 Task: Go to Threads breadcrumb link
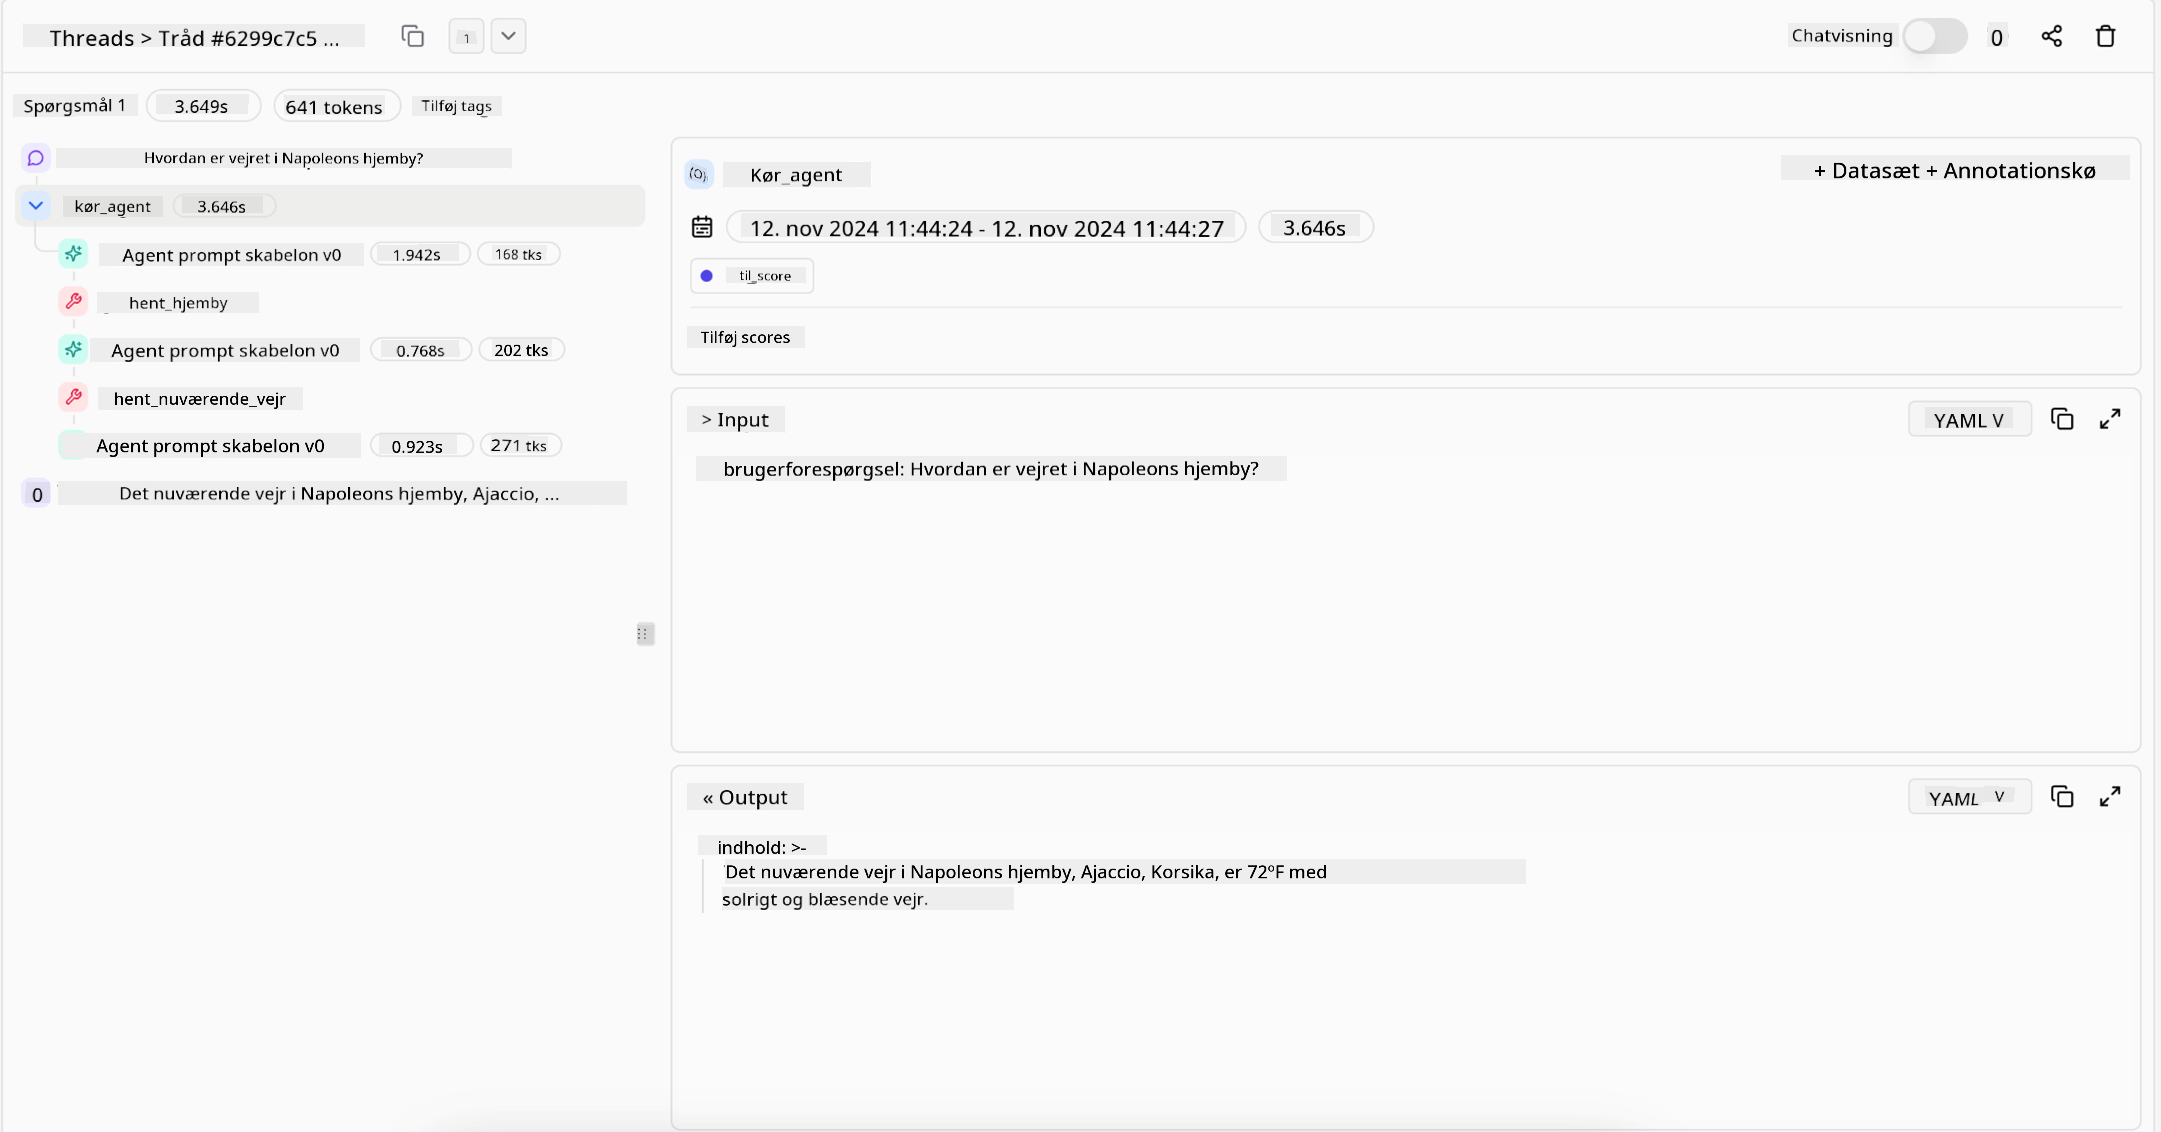point(91,38)
